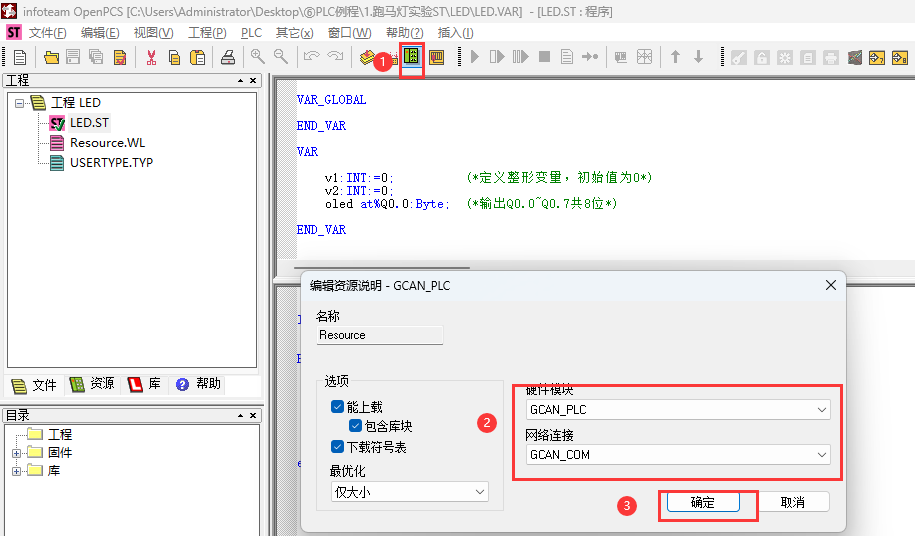
Task: Open a project with the folder icon
Action: (x=51, y=57)
